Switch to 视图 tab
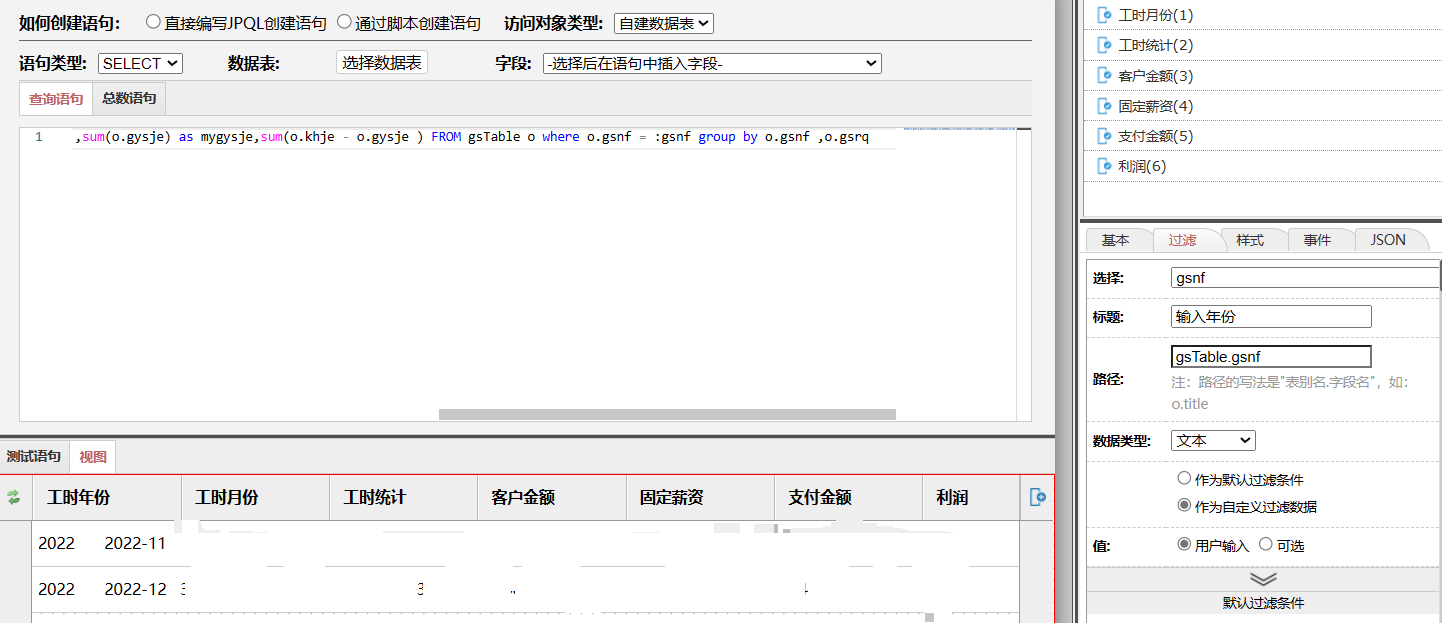1442x623 pixels. click(x=93, y=457)
